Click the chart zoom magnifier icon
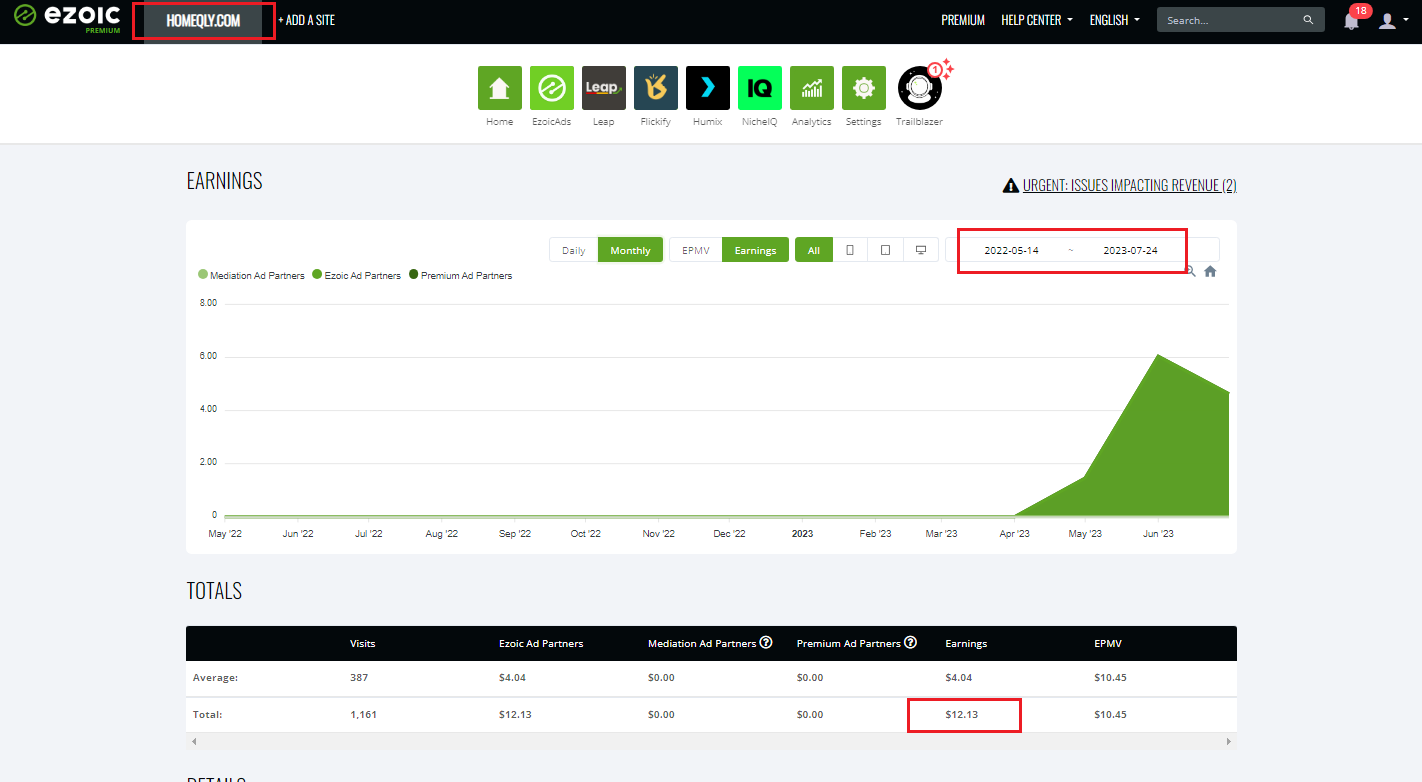Viewport: 1422px width, 782px height. click(x=1190, y=271)
